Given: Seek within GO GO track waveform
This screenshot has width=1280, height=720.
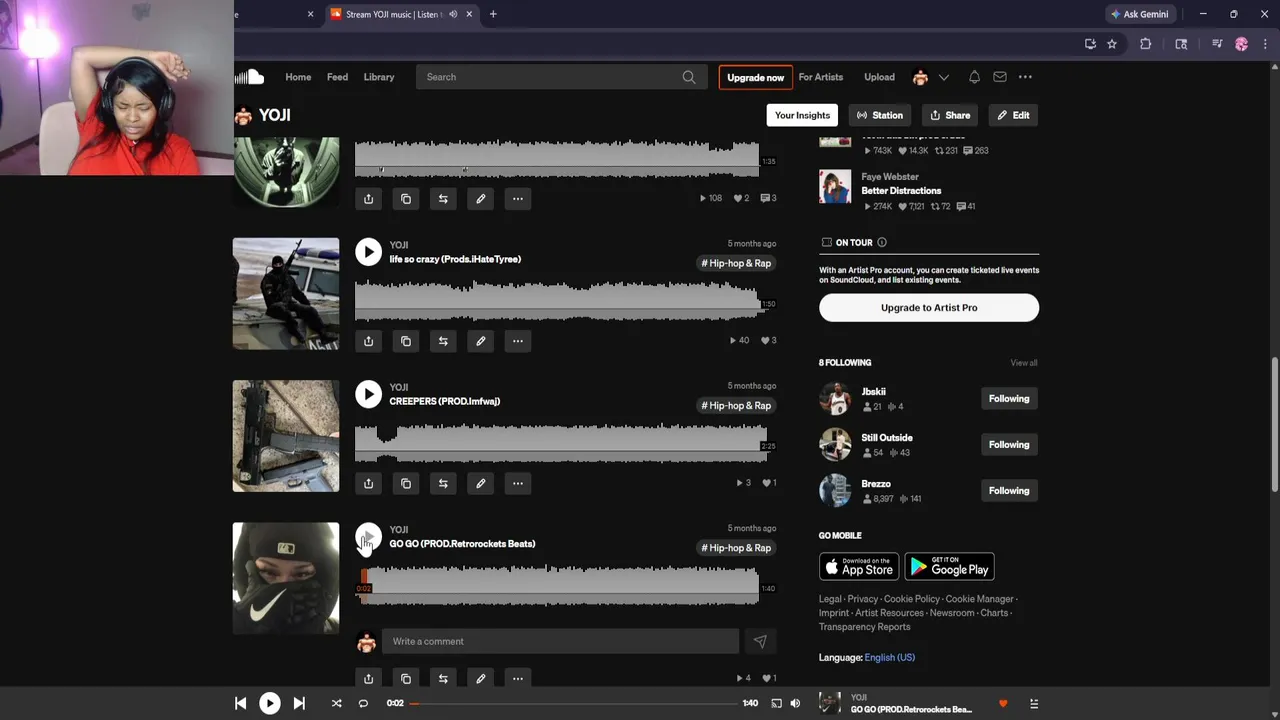Looking at the screenshot, I should pos(557,585).
